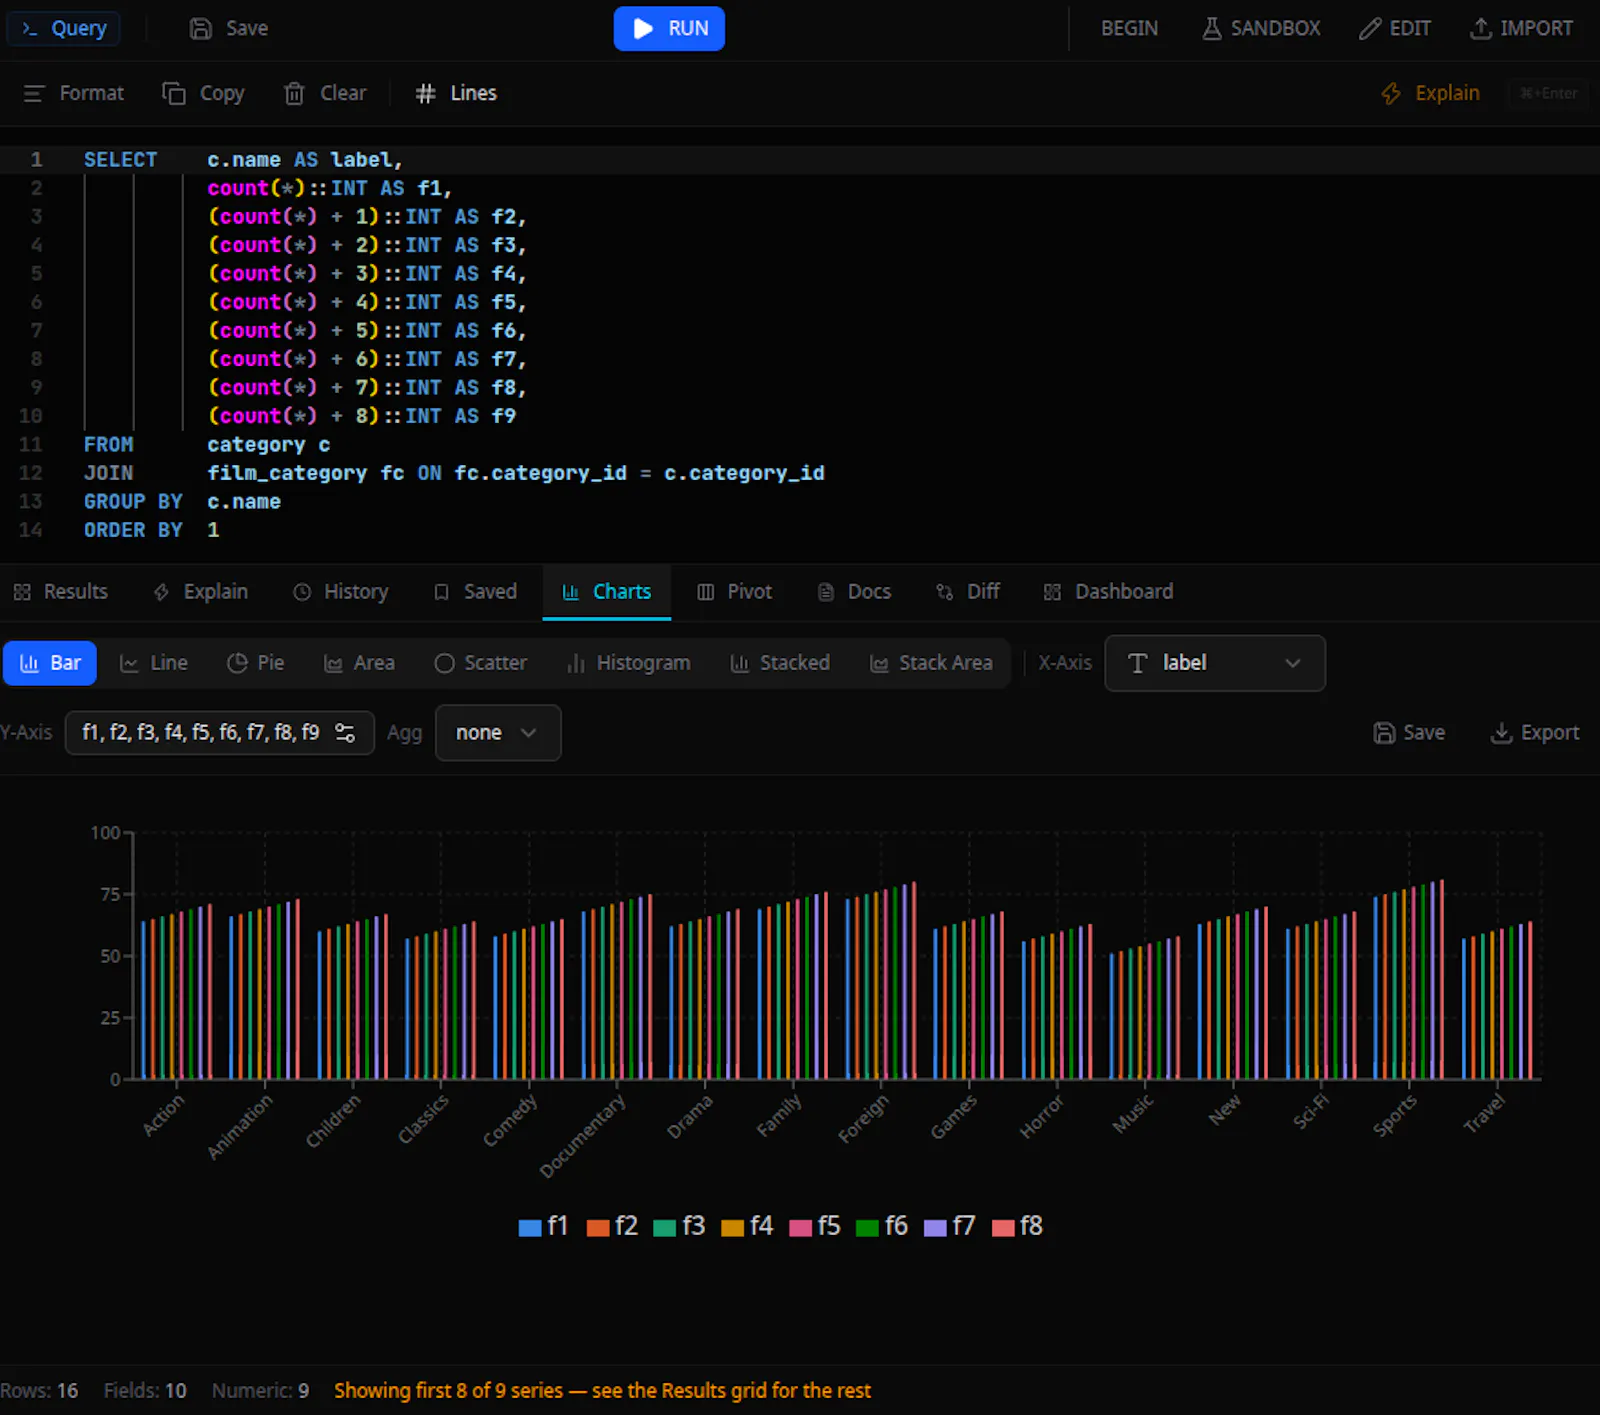Switch to the Results tab

pyautogui.click(x=61, y=592)
